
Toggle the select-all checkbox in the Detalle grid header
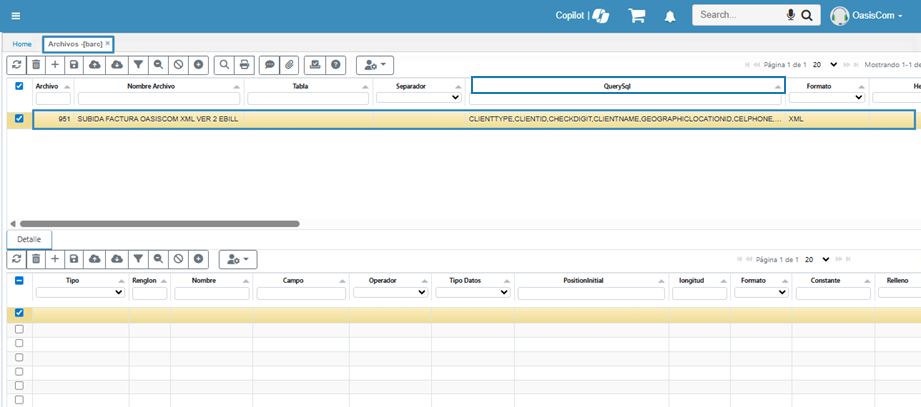point(19,280)
